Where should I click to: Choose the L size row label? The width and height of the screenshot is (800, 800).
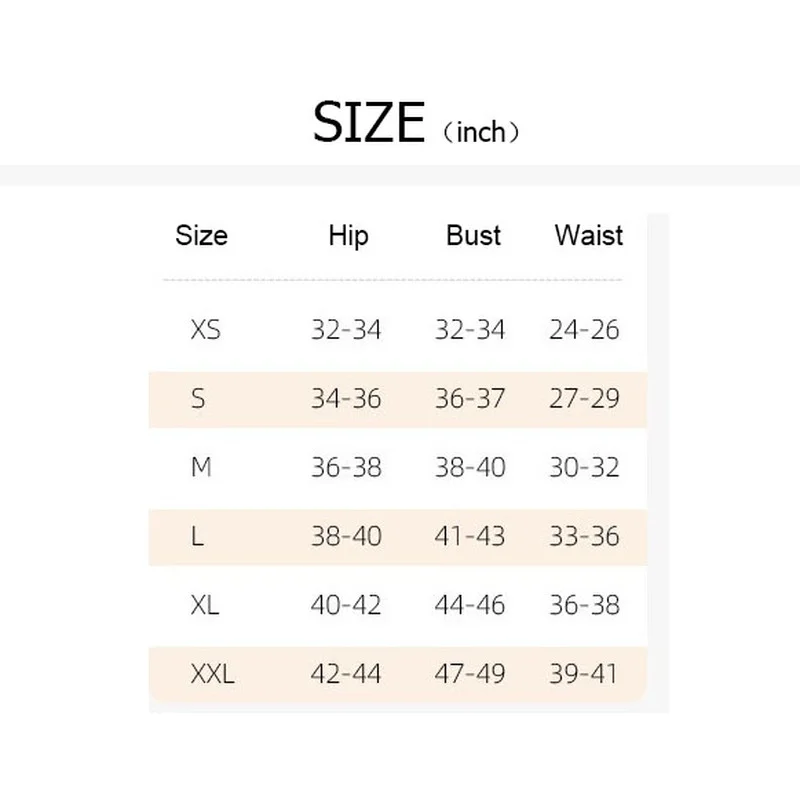pyautogui.click(x=197, y=537)
